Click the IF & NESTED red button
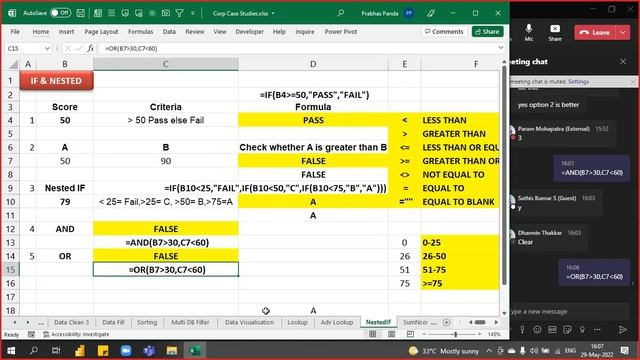 click(x=56, y=81)
